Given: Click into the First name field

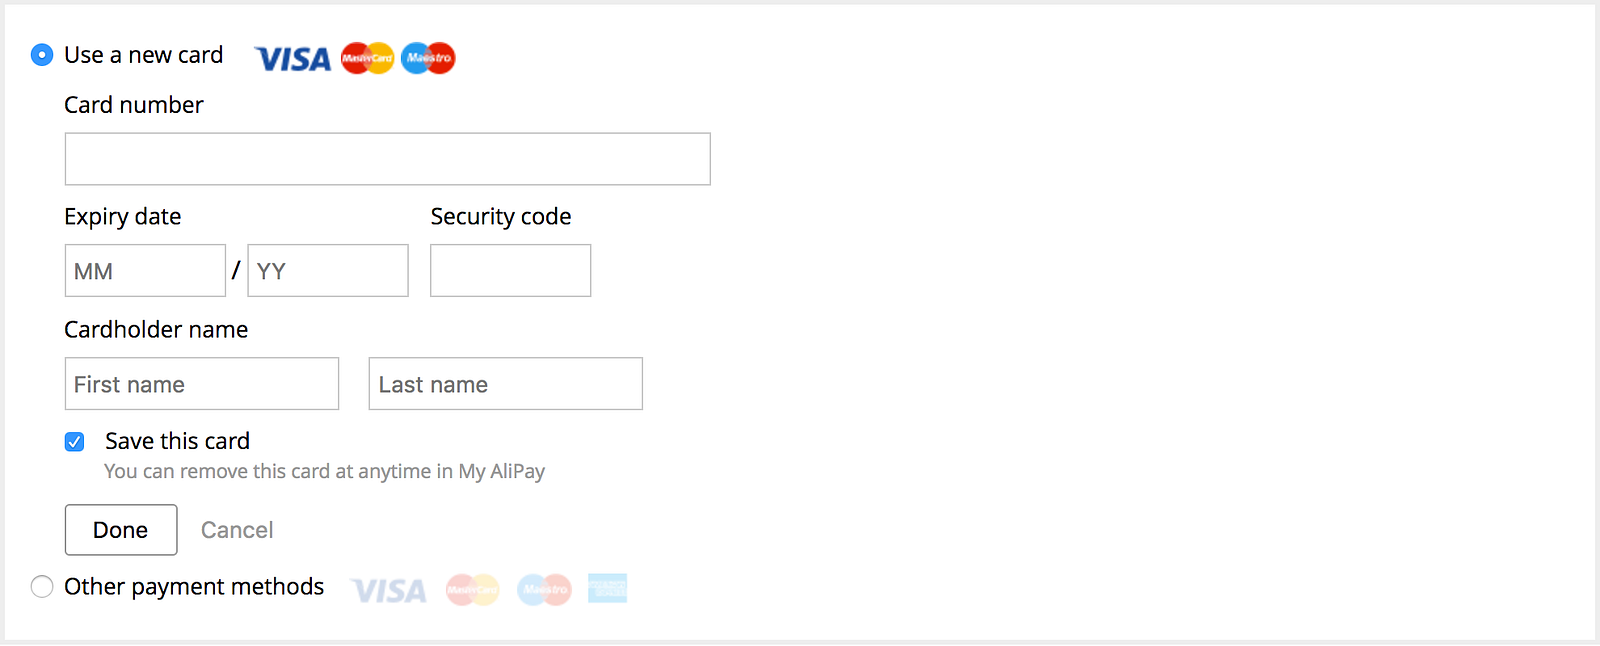Looking at the screenshot, I should (202, 384).
